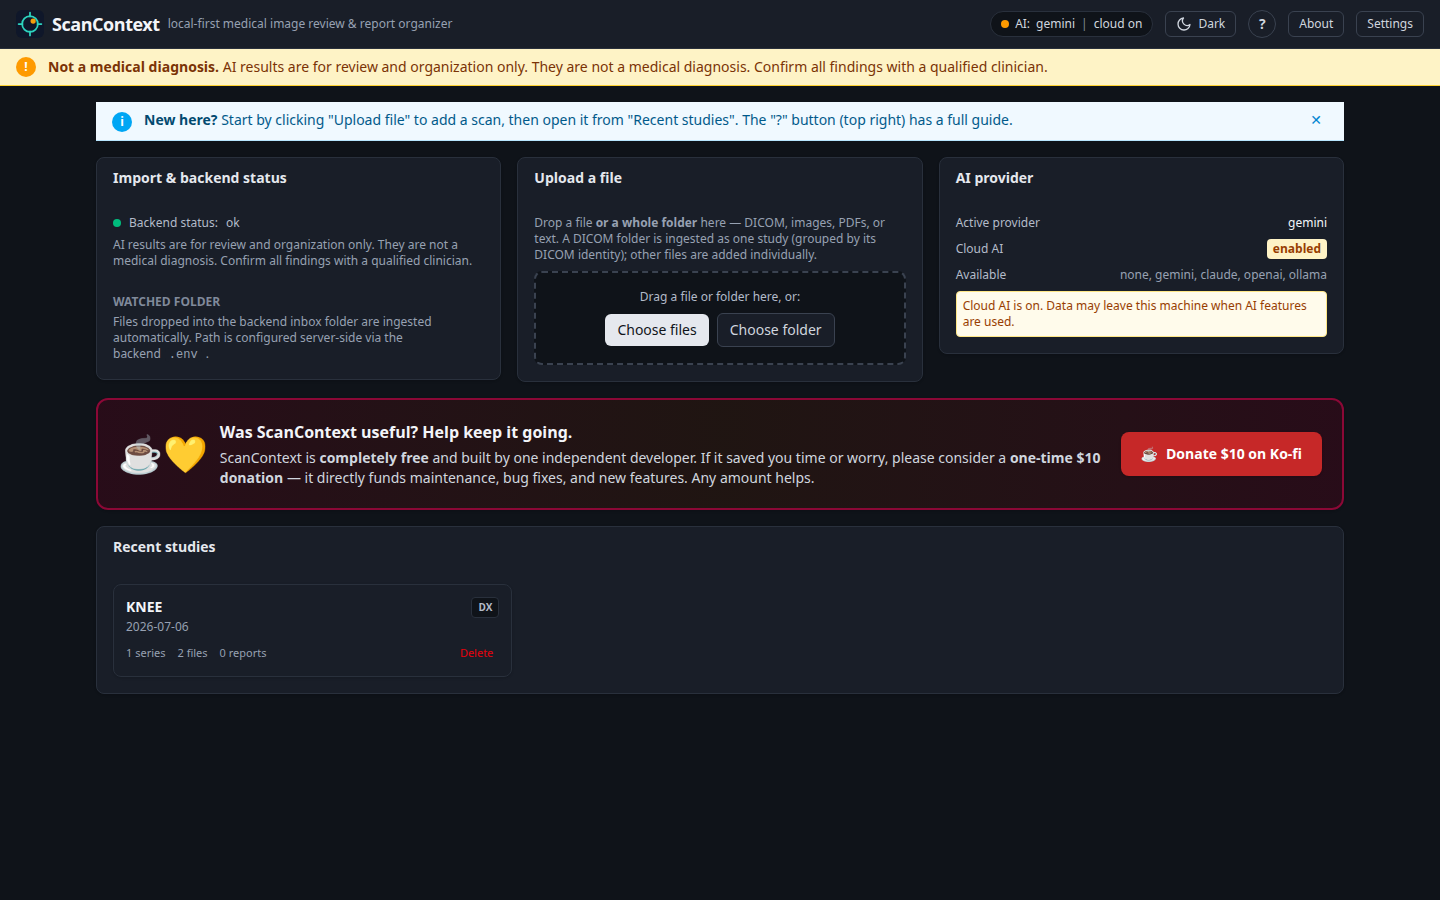Toggle the Dark theme button
Viewport: 1440px width, 900px height.
[x=1200, y=24]
